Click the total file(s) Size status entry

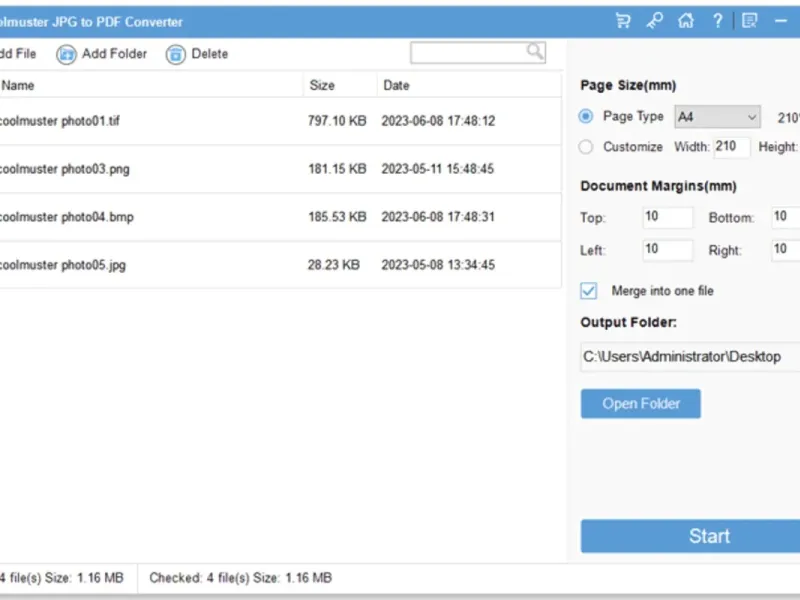pyautogui.click(x=62, y=578)
